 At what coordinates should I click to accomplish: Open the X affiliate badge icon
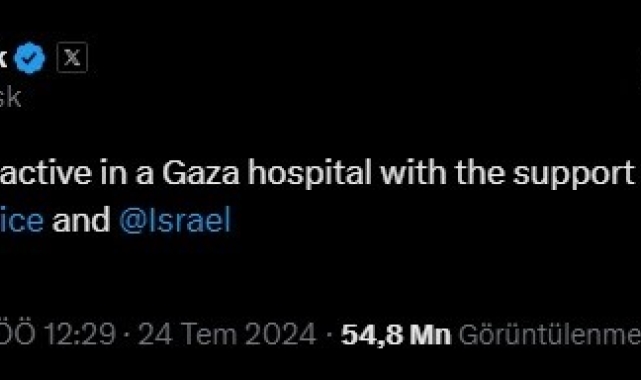coord(72,57)
